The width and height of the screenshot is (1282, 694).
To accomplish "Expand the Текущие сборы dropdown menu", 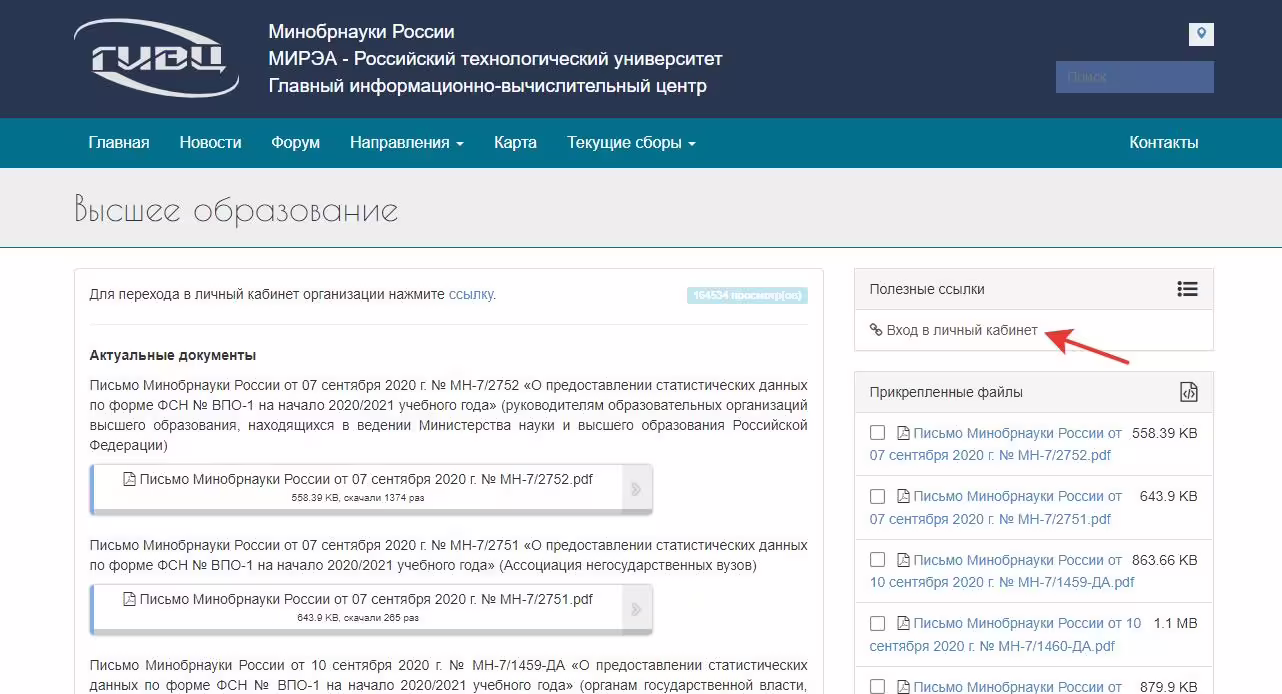I will [x=631, y=143].
